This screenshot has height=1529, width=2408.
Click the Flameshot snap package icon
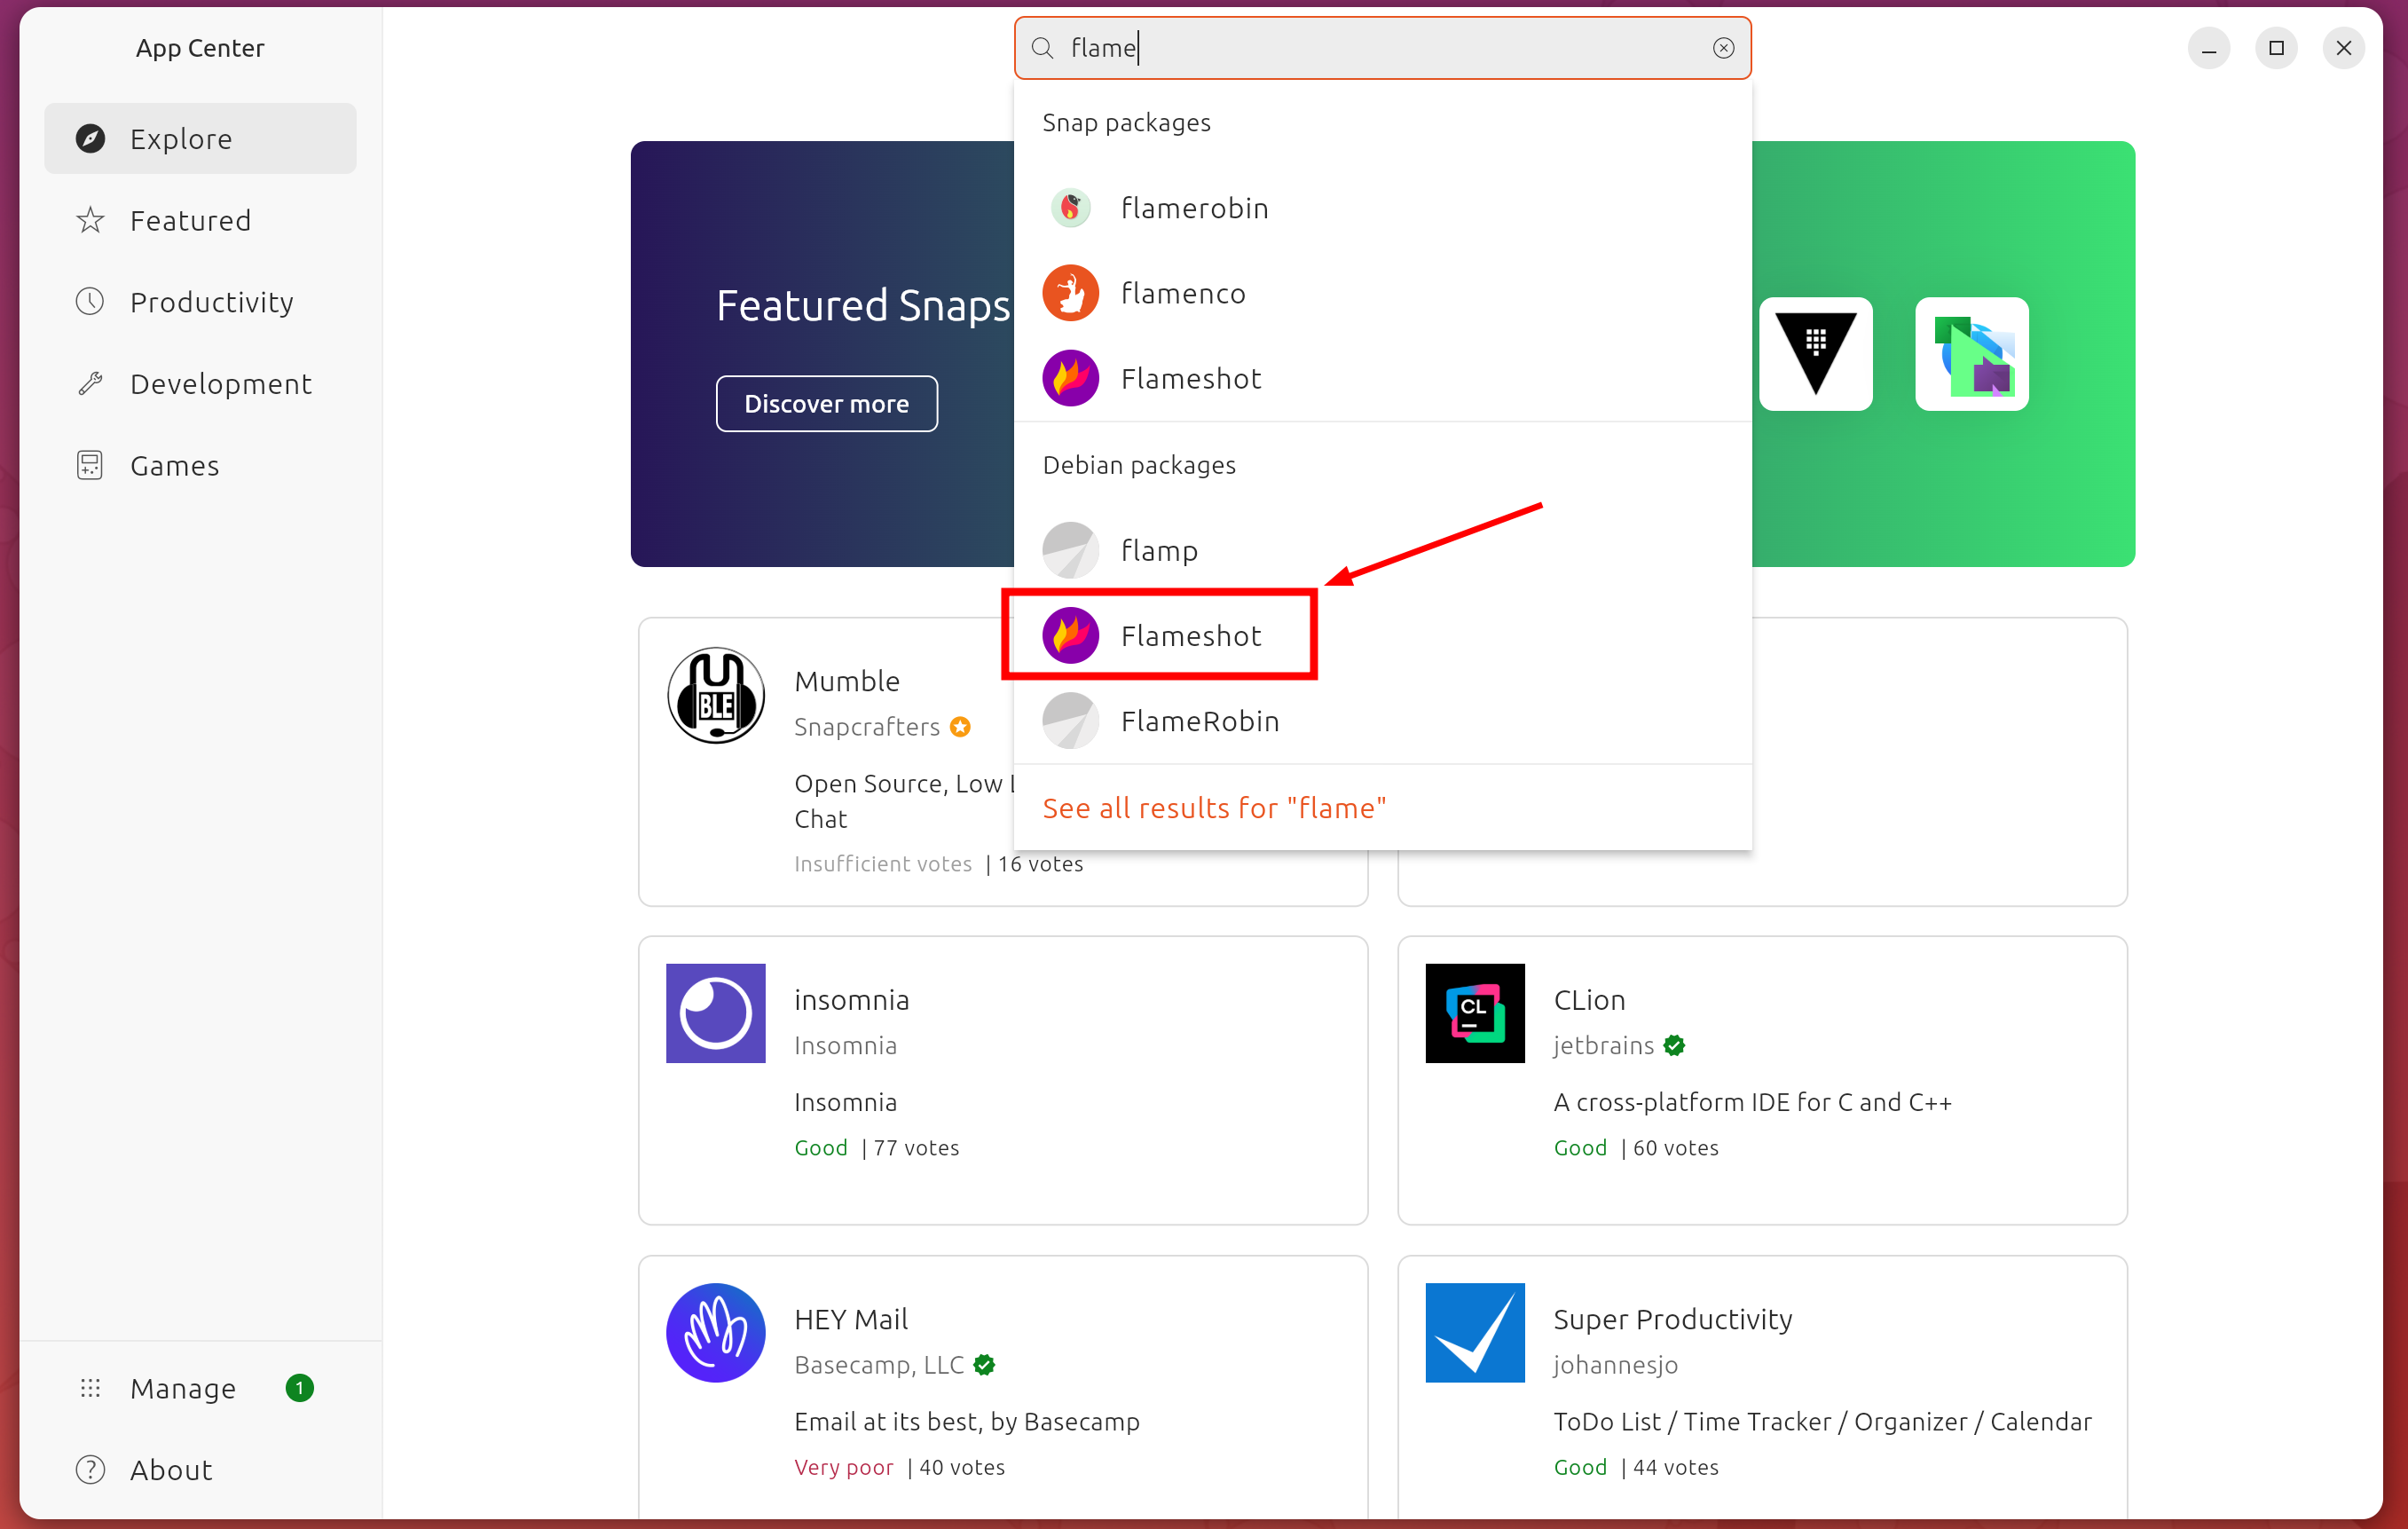(x=1070, y=379)
